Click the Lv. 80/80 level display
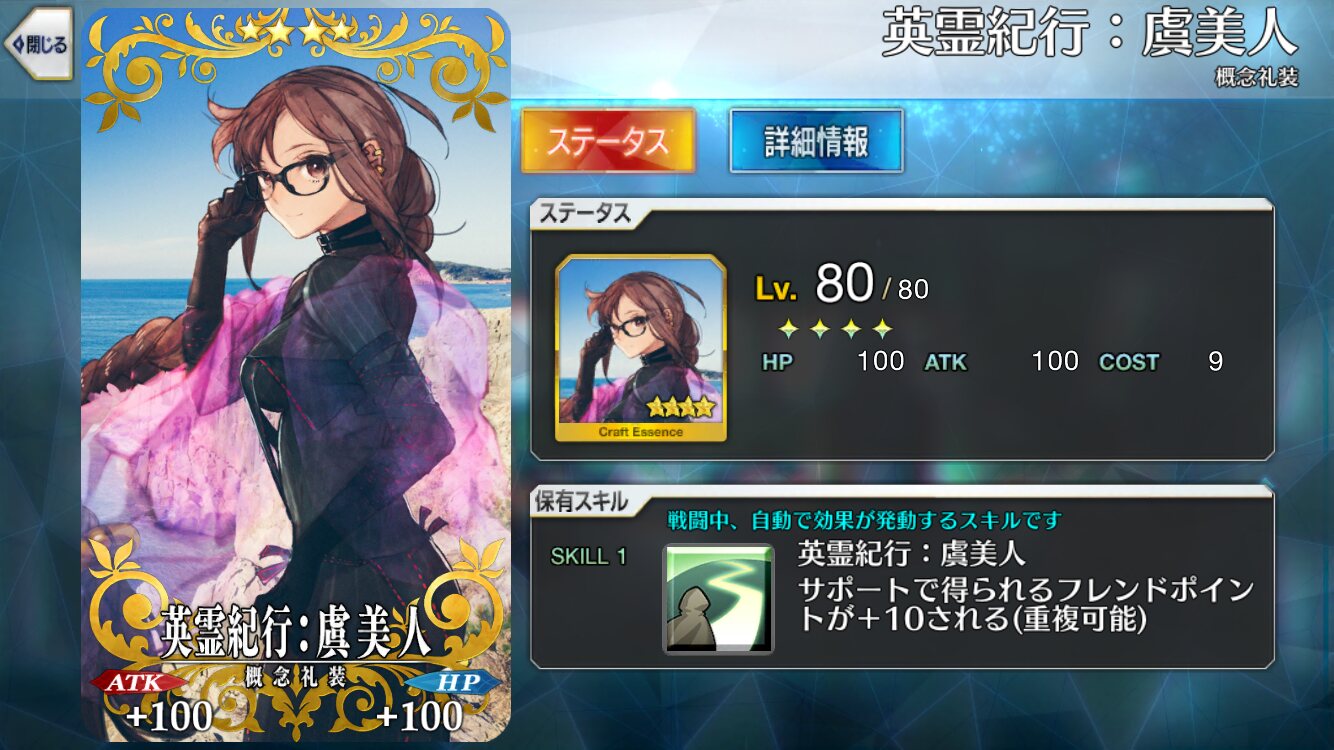This screenshot has width=1334, height=750. click(841, 286)
